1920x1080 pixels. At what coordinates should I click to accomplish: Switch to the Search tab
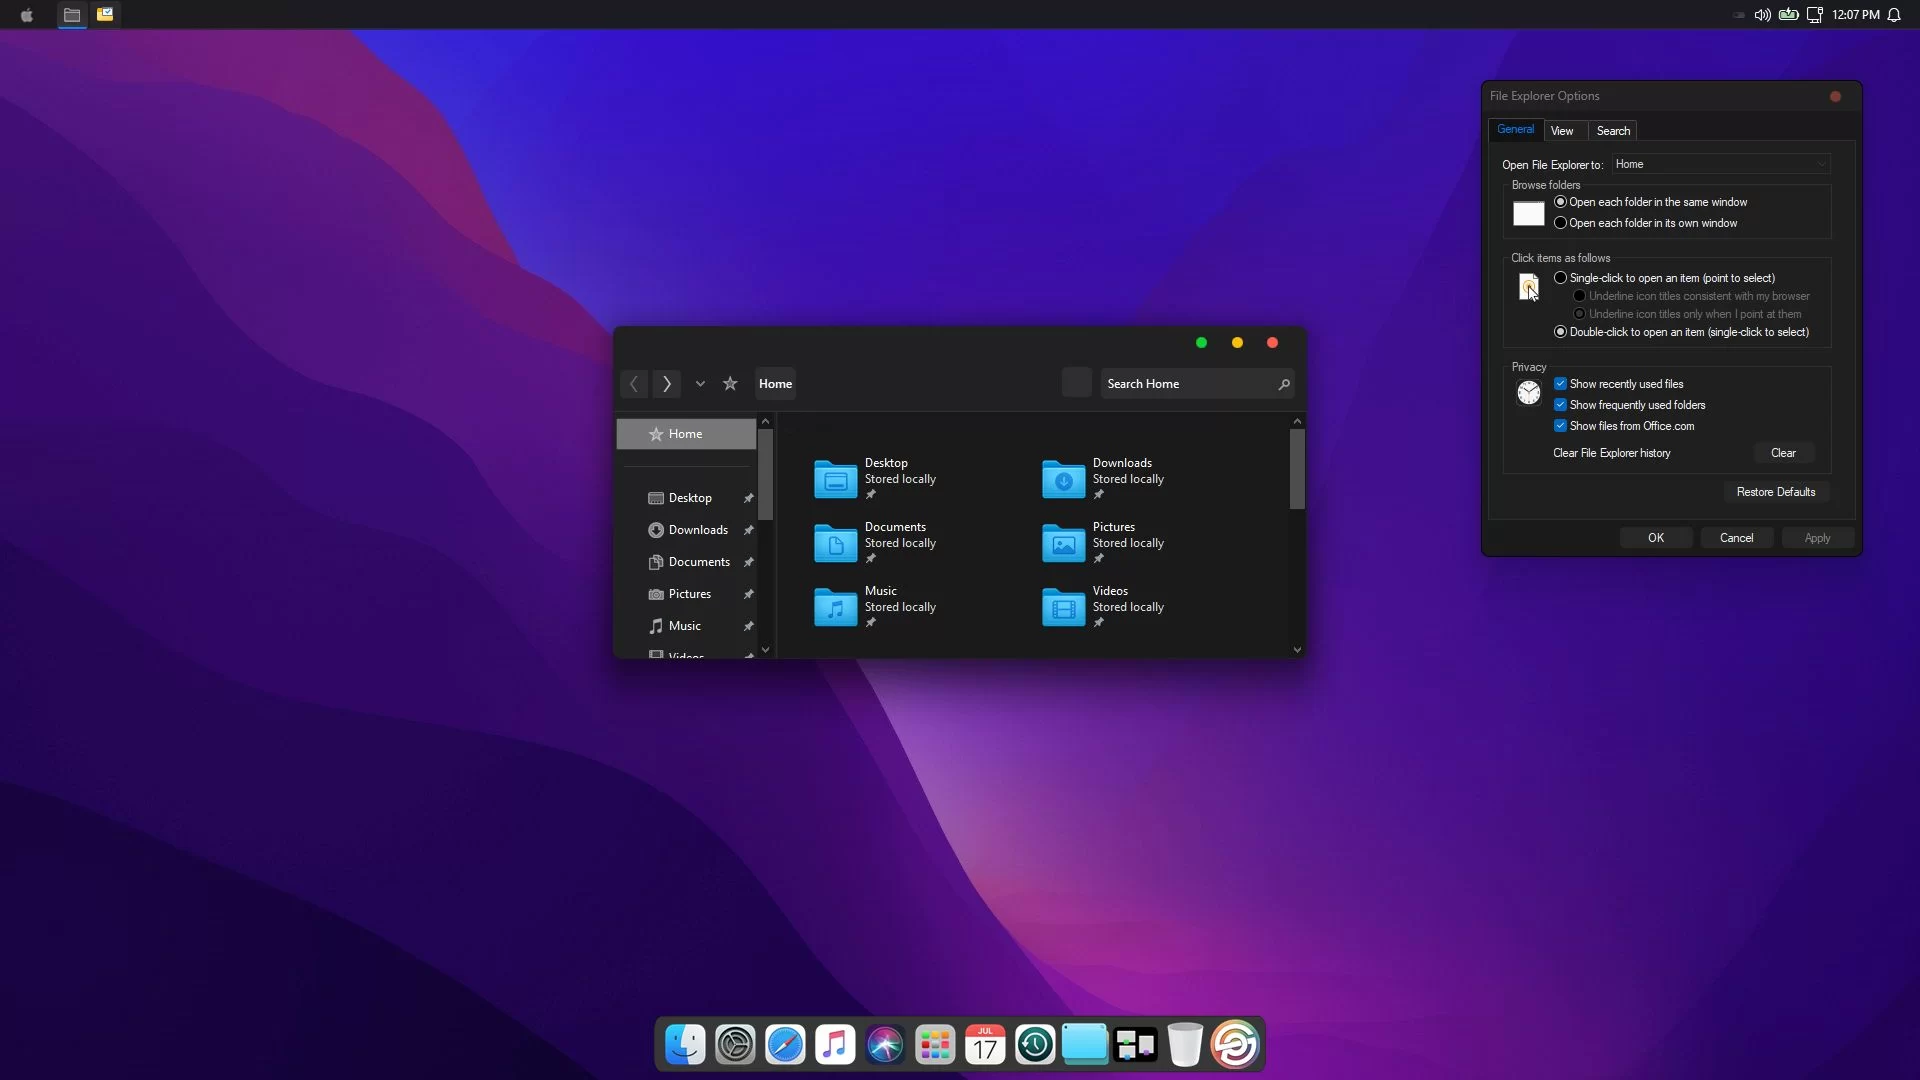click(1613, 131)
